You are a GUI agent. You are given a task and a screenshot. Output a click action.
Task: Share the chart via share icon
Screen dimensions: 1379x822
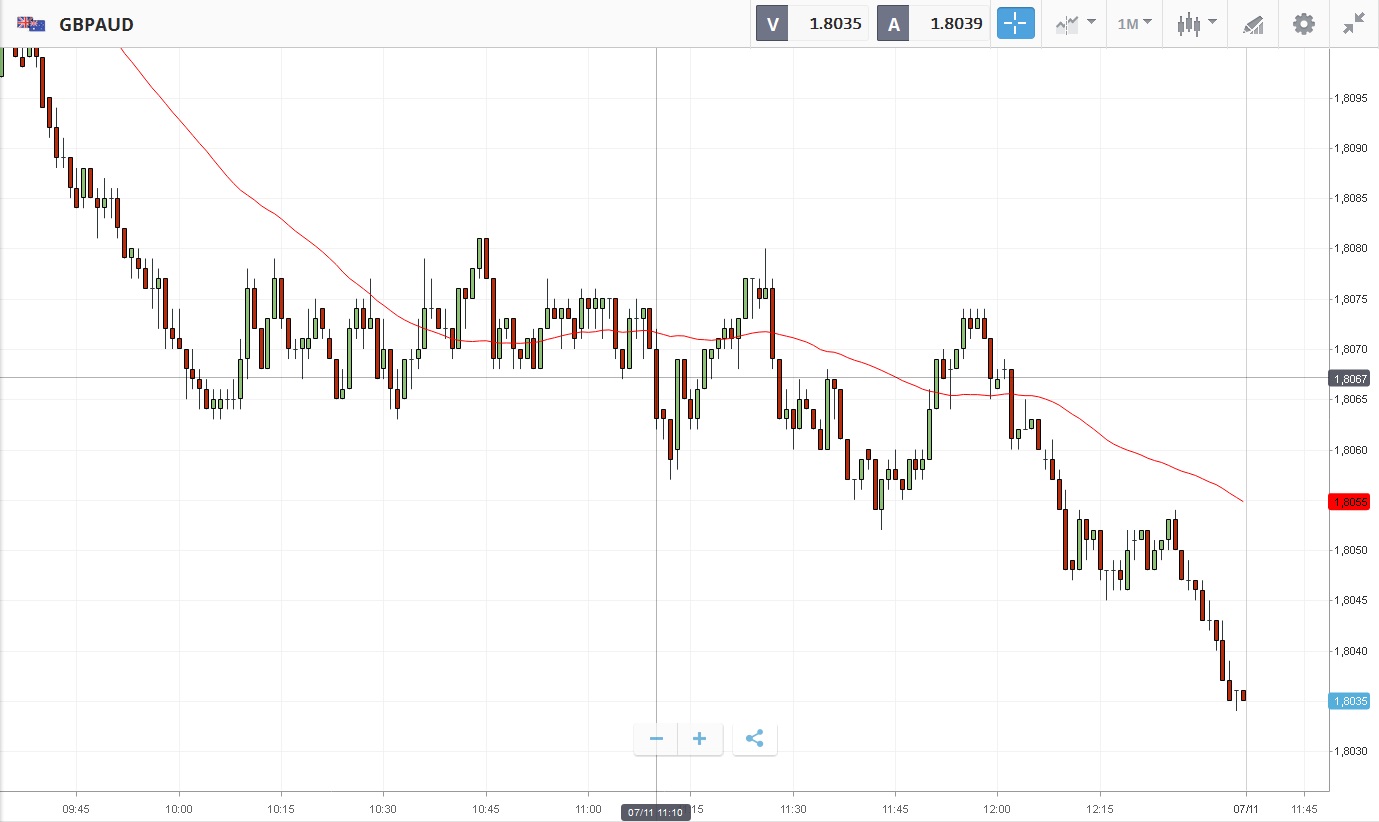pos(755,739)
